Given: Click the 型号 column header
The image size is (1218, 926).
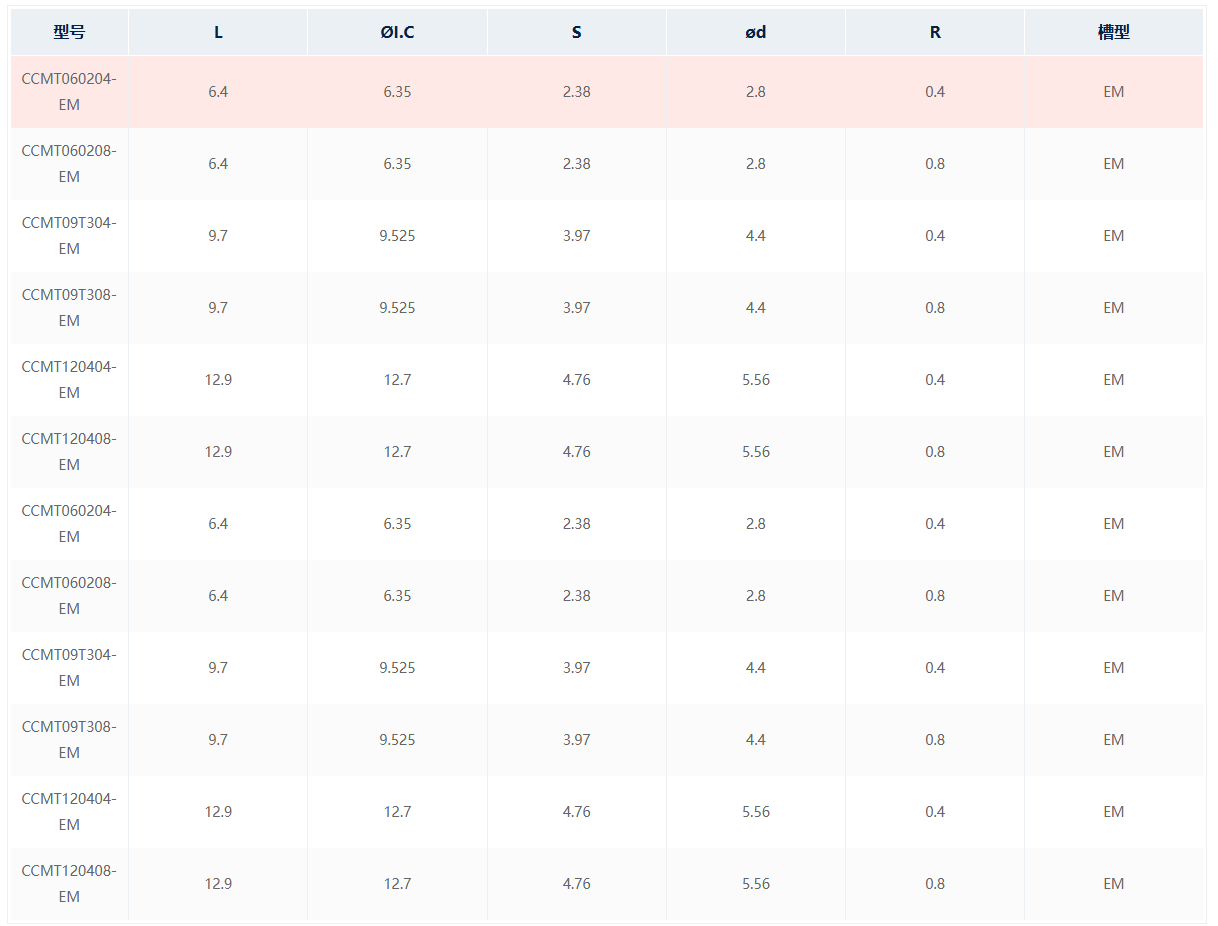Looking at the screenshot, I should pyautogui.click(x=69, y=32).
